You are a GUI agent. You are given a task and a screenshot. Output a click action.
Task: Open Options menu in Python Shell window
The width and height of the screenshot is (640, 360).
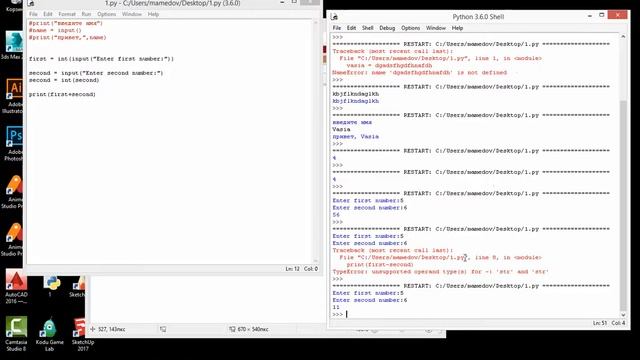point(411,28)
